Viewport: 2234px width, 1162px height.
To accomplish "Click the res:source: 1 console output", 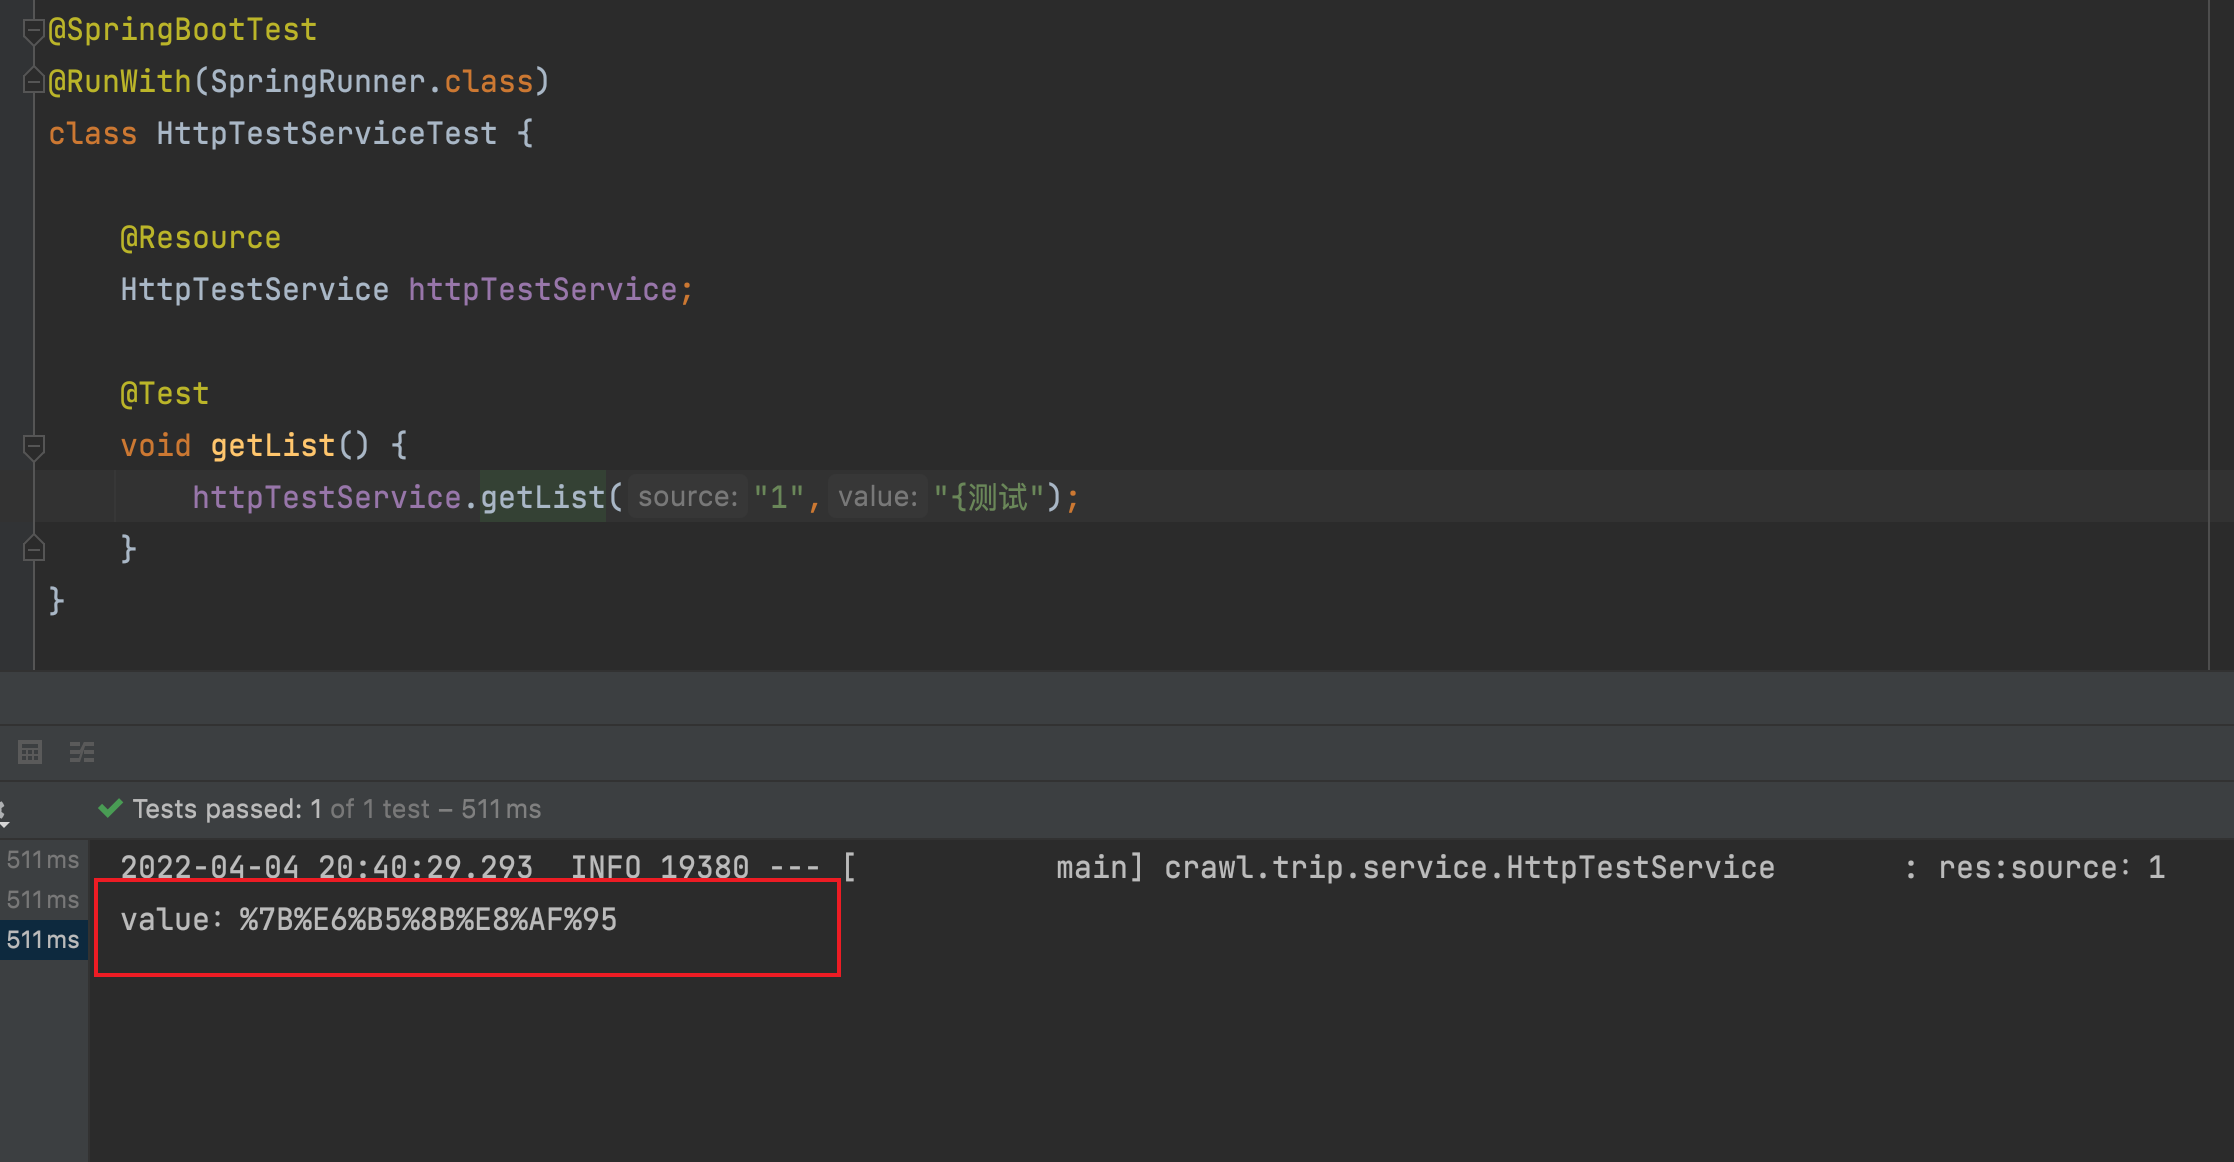I will tap(2051, 867).
